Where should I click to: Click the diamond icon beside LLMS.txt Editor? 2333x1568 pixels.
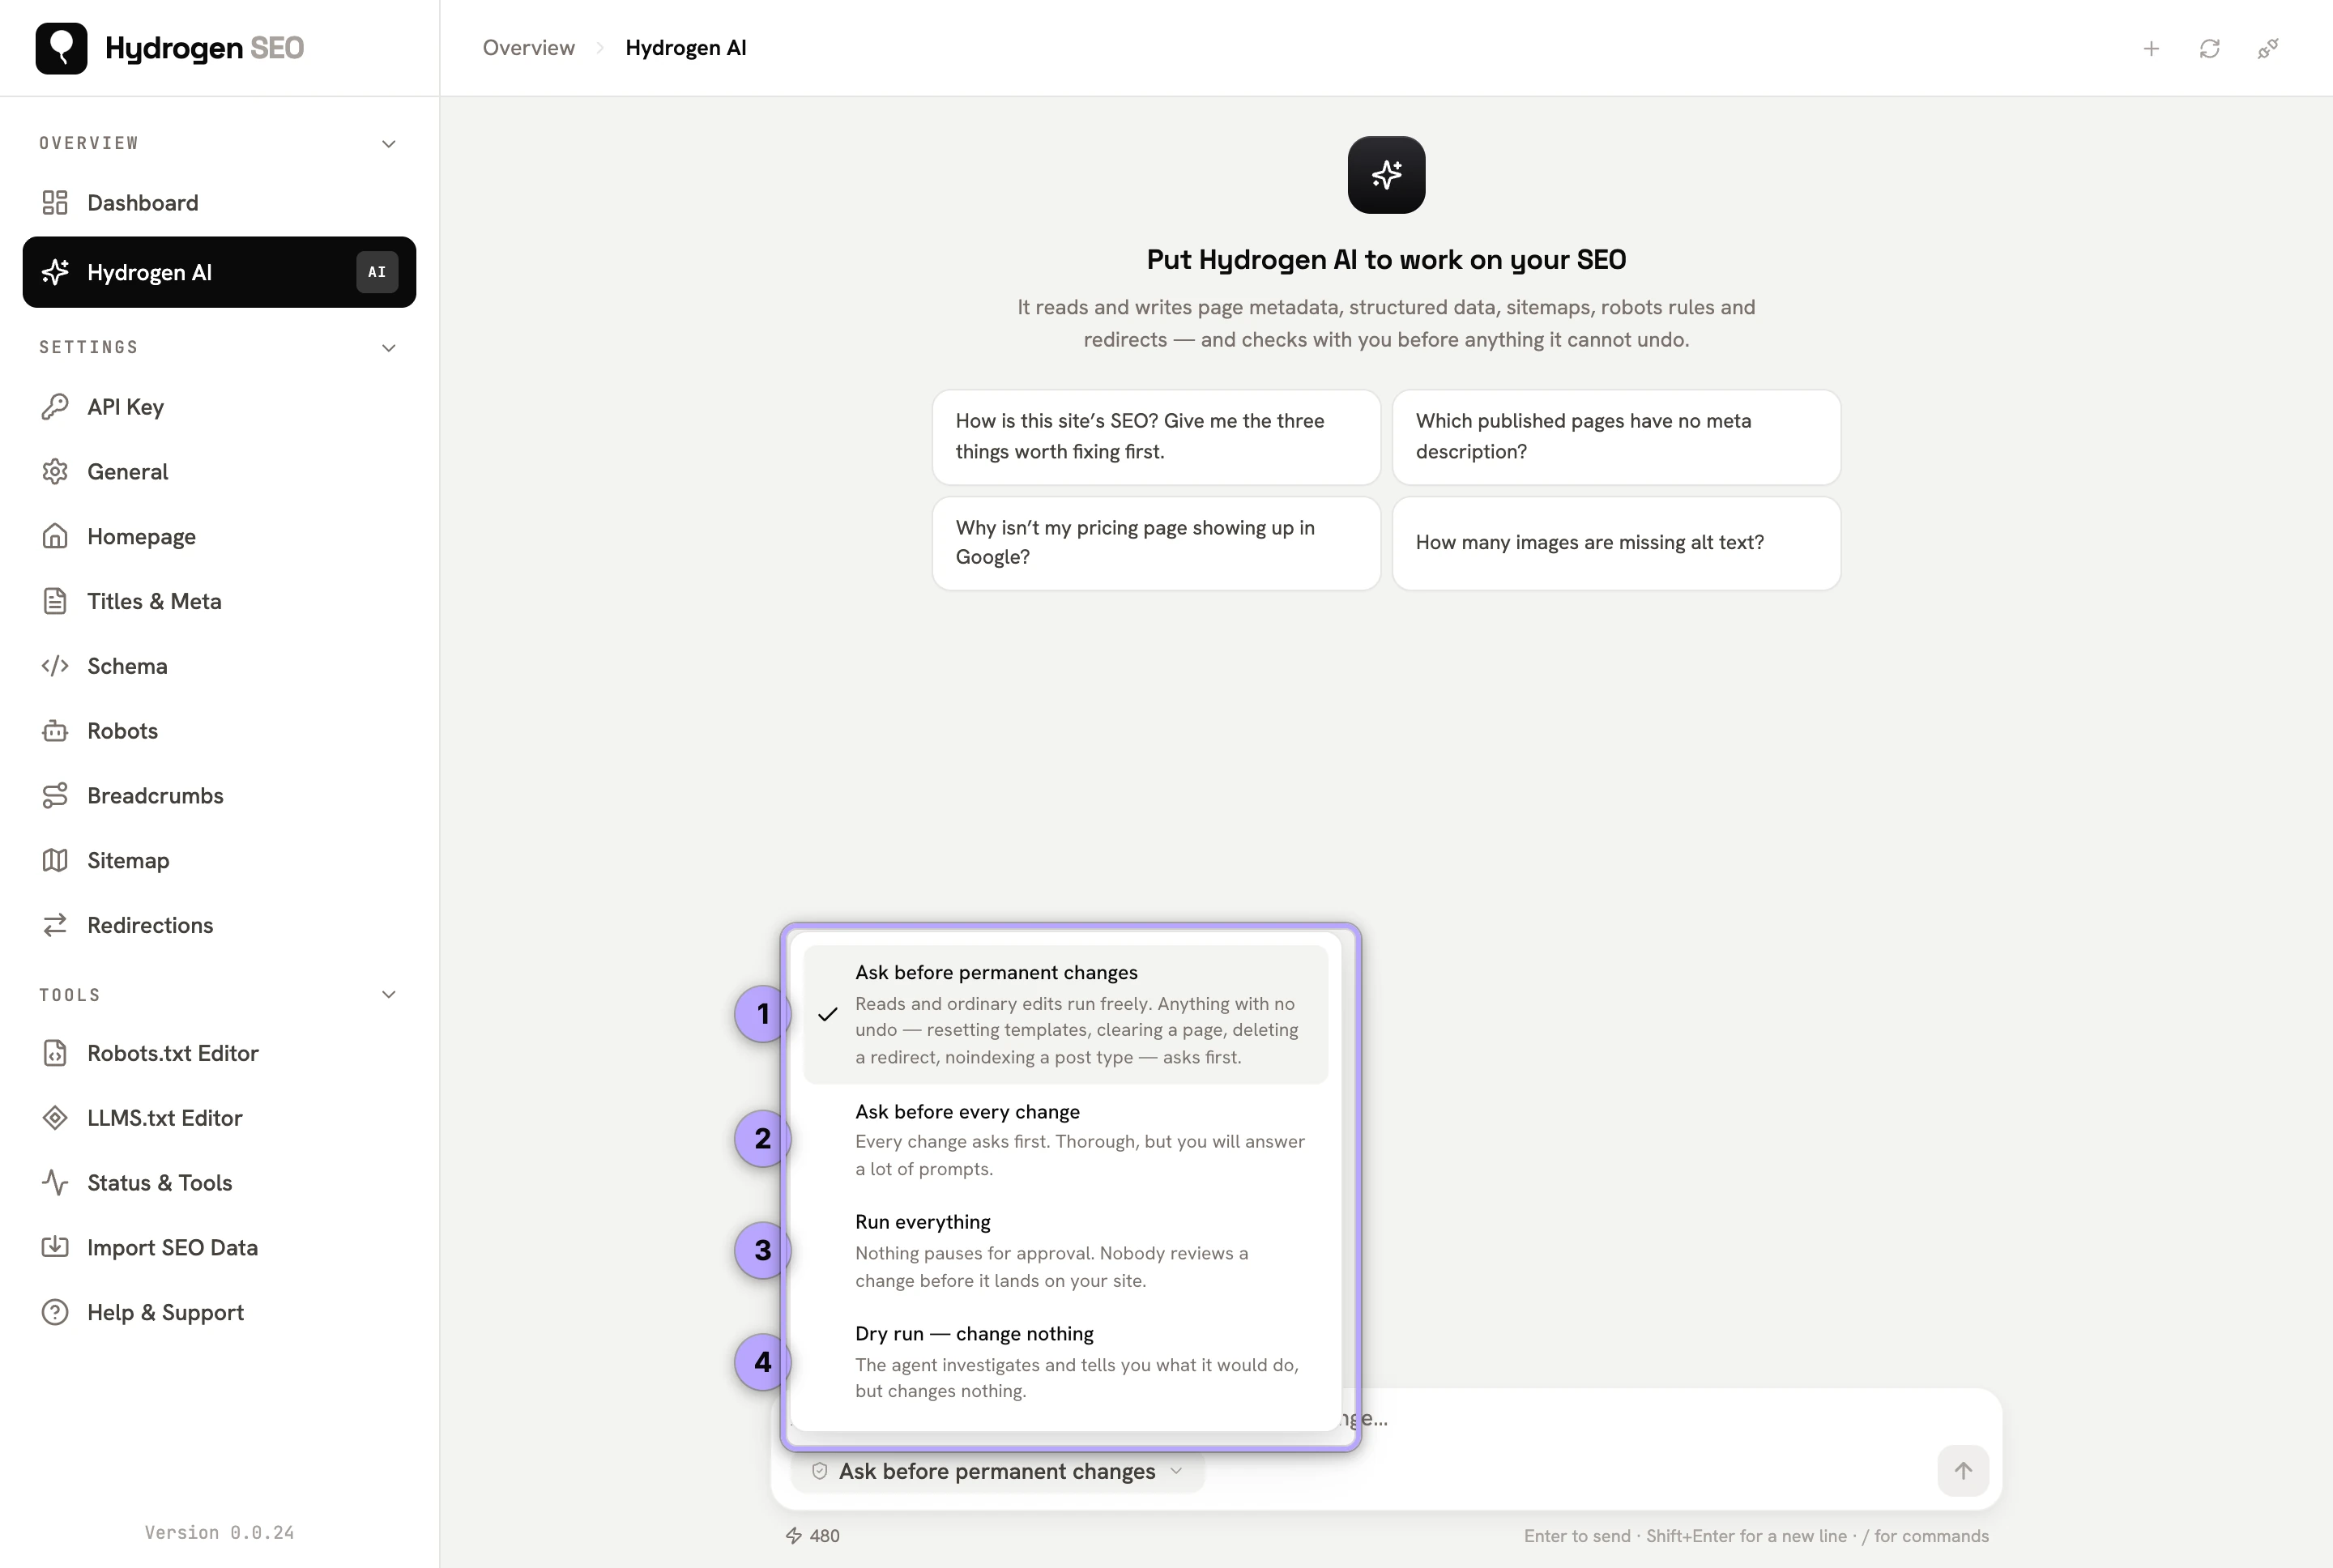55,1118
